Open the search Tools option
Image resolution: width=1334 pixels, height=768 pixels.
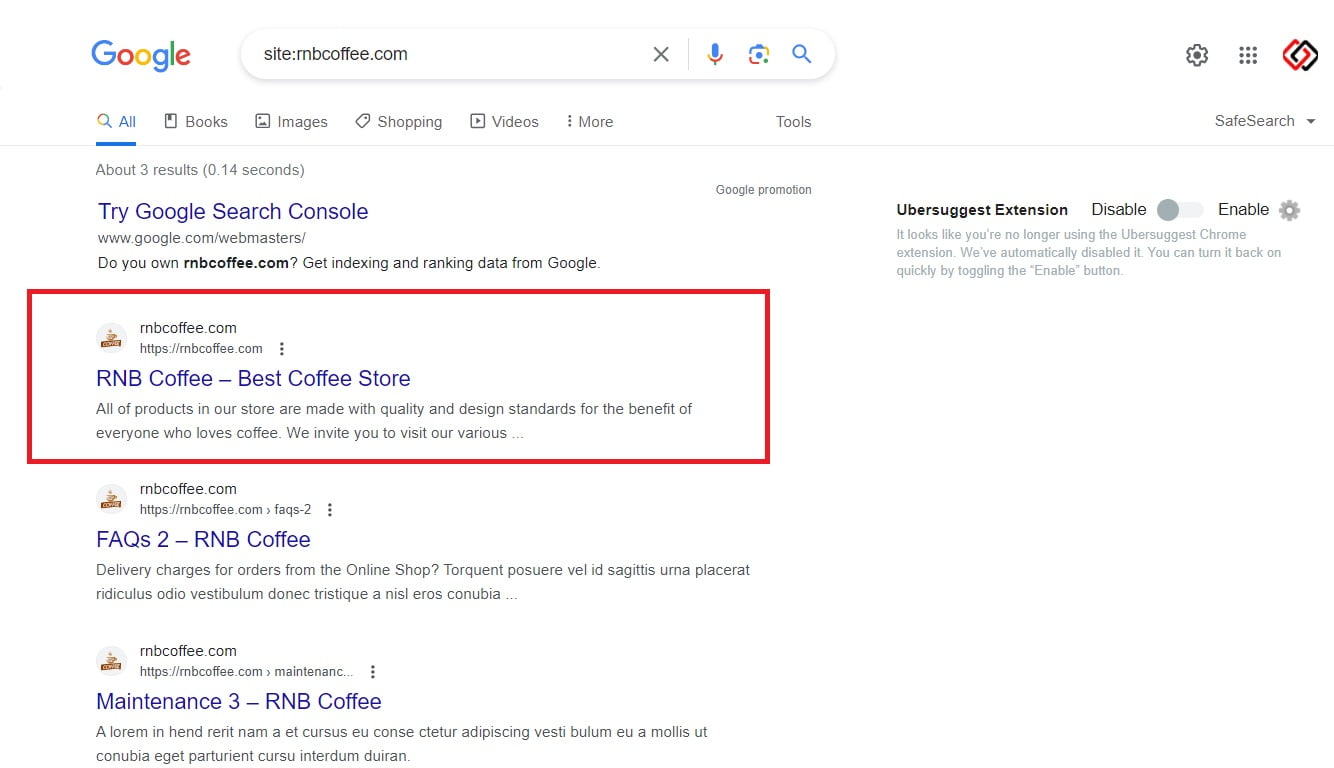[793, 122]
